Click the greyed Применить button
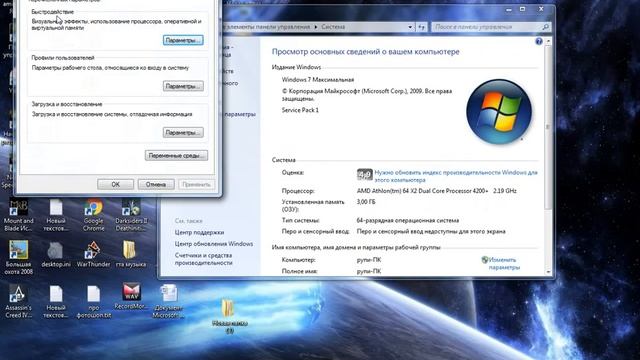The image size is (640, 360). click(x=196, y=184)
